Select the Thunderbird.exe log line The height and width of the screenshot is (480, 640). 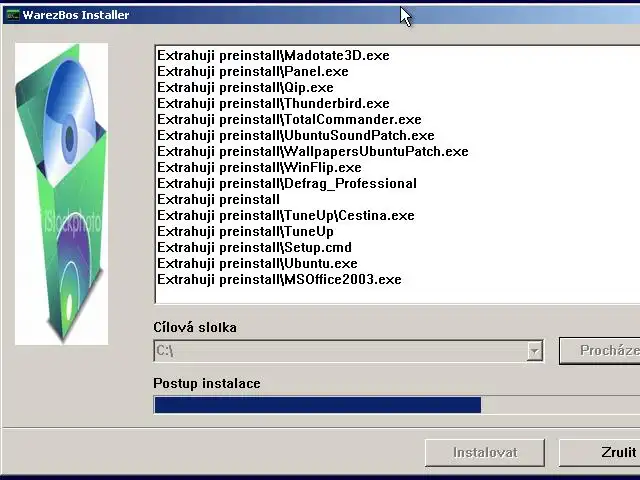point(273,103)
